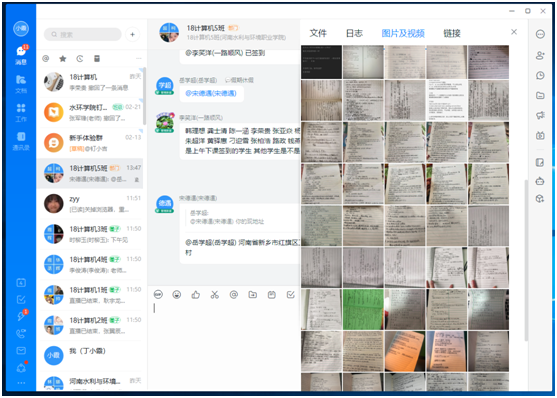Click the starred filter icon above the chat list

pos(63,59)
